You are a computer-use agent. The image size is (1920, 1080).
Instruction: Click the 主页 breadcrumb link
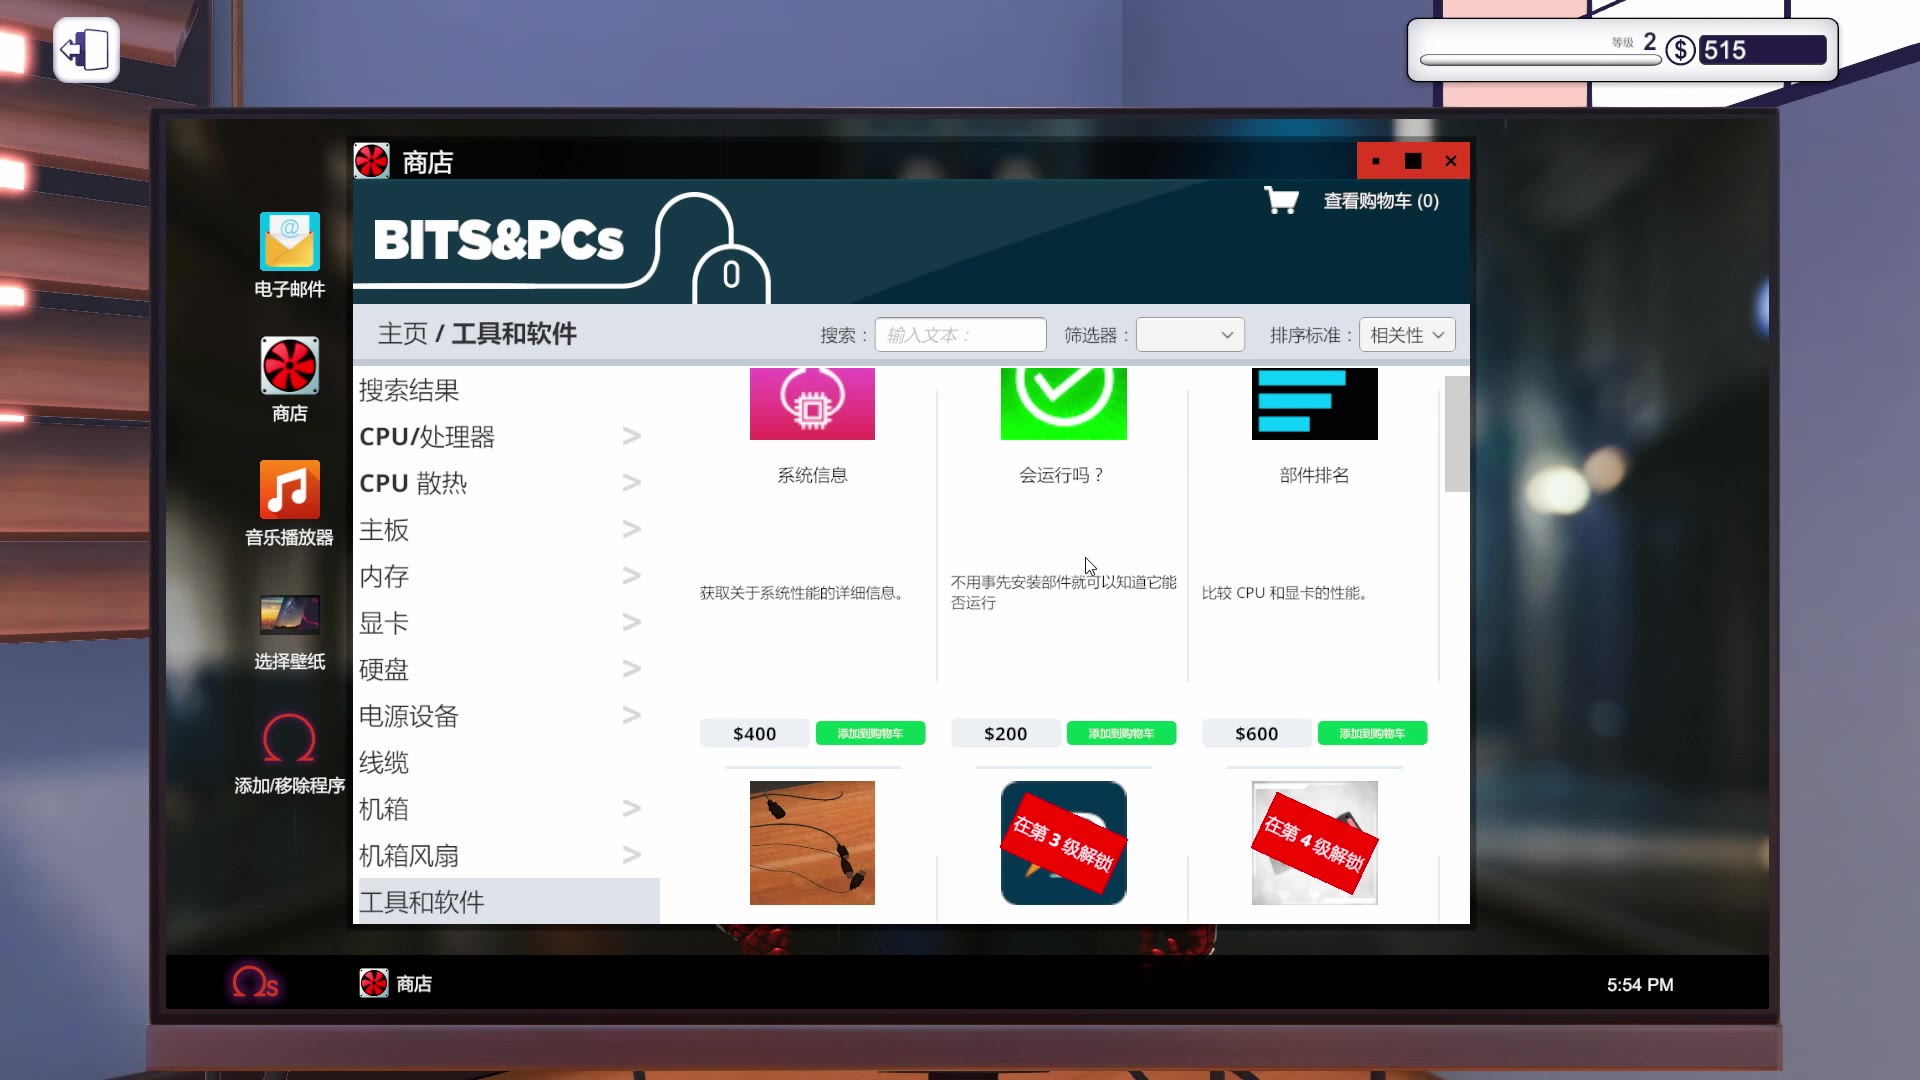403,333
